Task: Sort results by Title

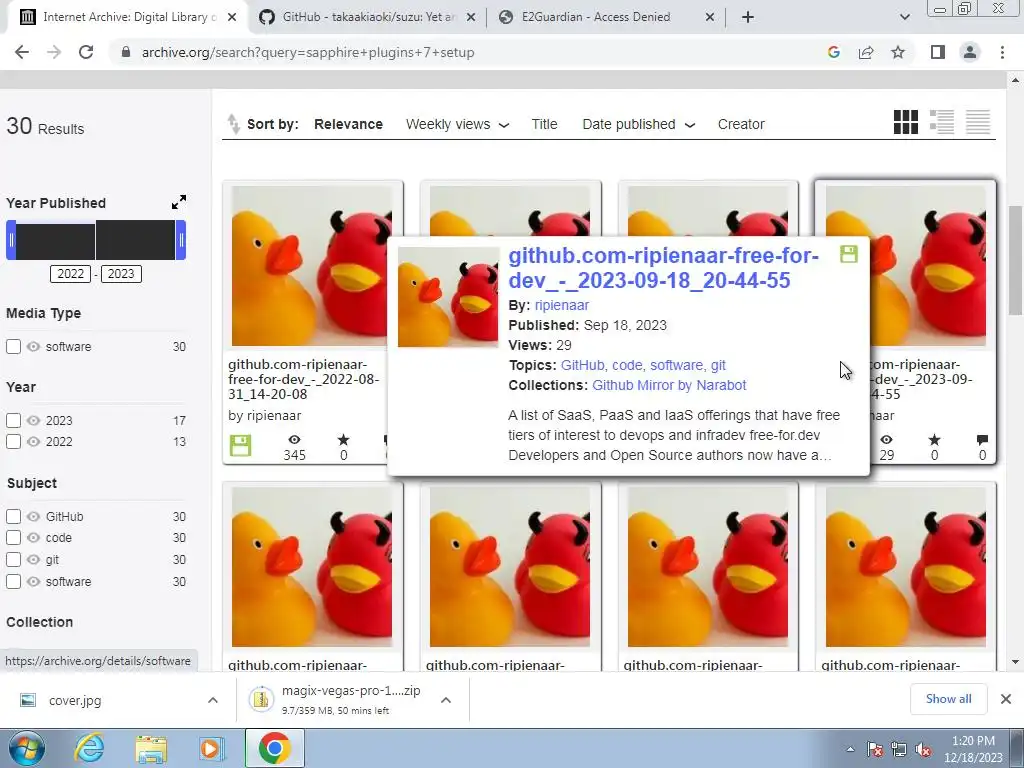Action: (x=544, y=124)
